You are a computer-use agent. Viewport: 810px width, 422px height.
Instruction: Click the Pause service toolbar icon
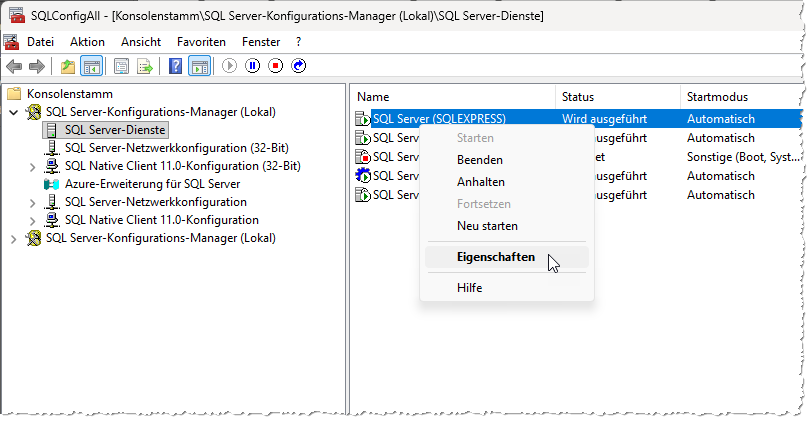pyautogui.click(x=253, y=66)
